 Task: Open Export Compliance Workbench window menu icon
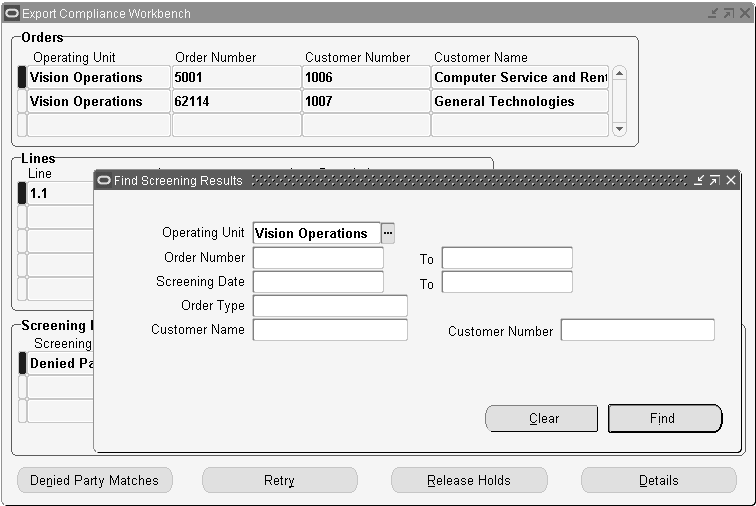coord(12,13)
